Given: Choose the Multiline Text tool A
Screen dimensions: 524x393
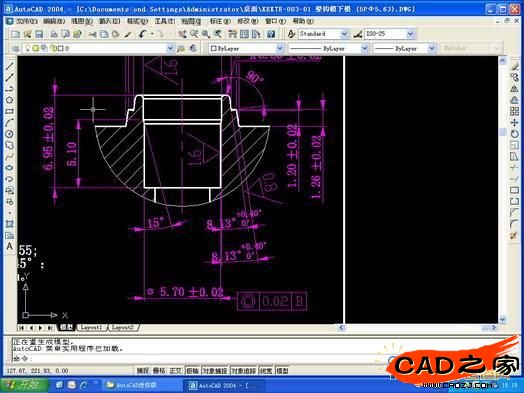Looking at the screenshot, I should (9, 246).
